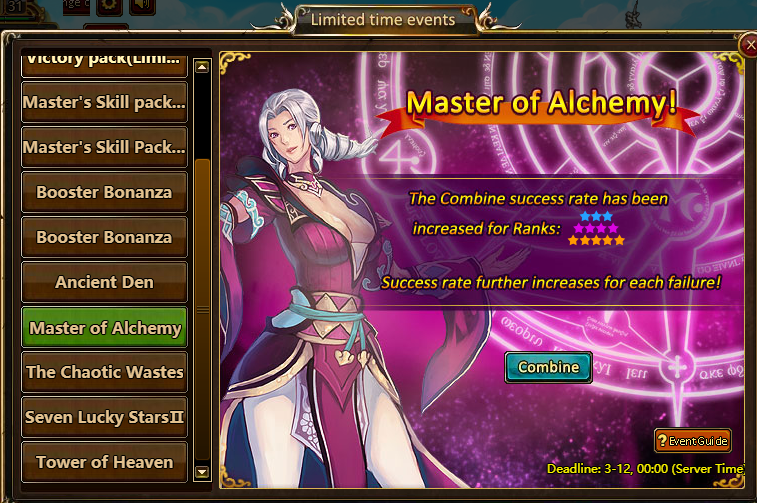Open the Event Guide help

693,441
